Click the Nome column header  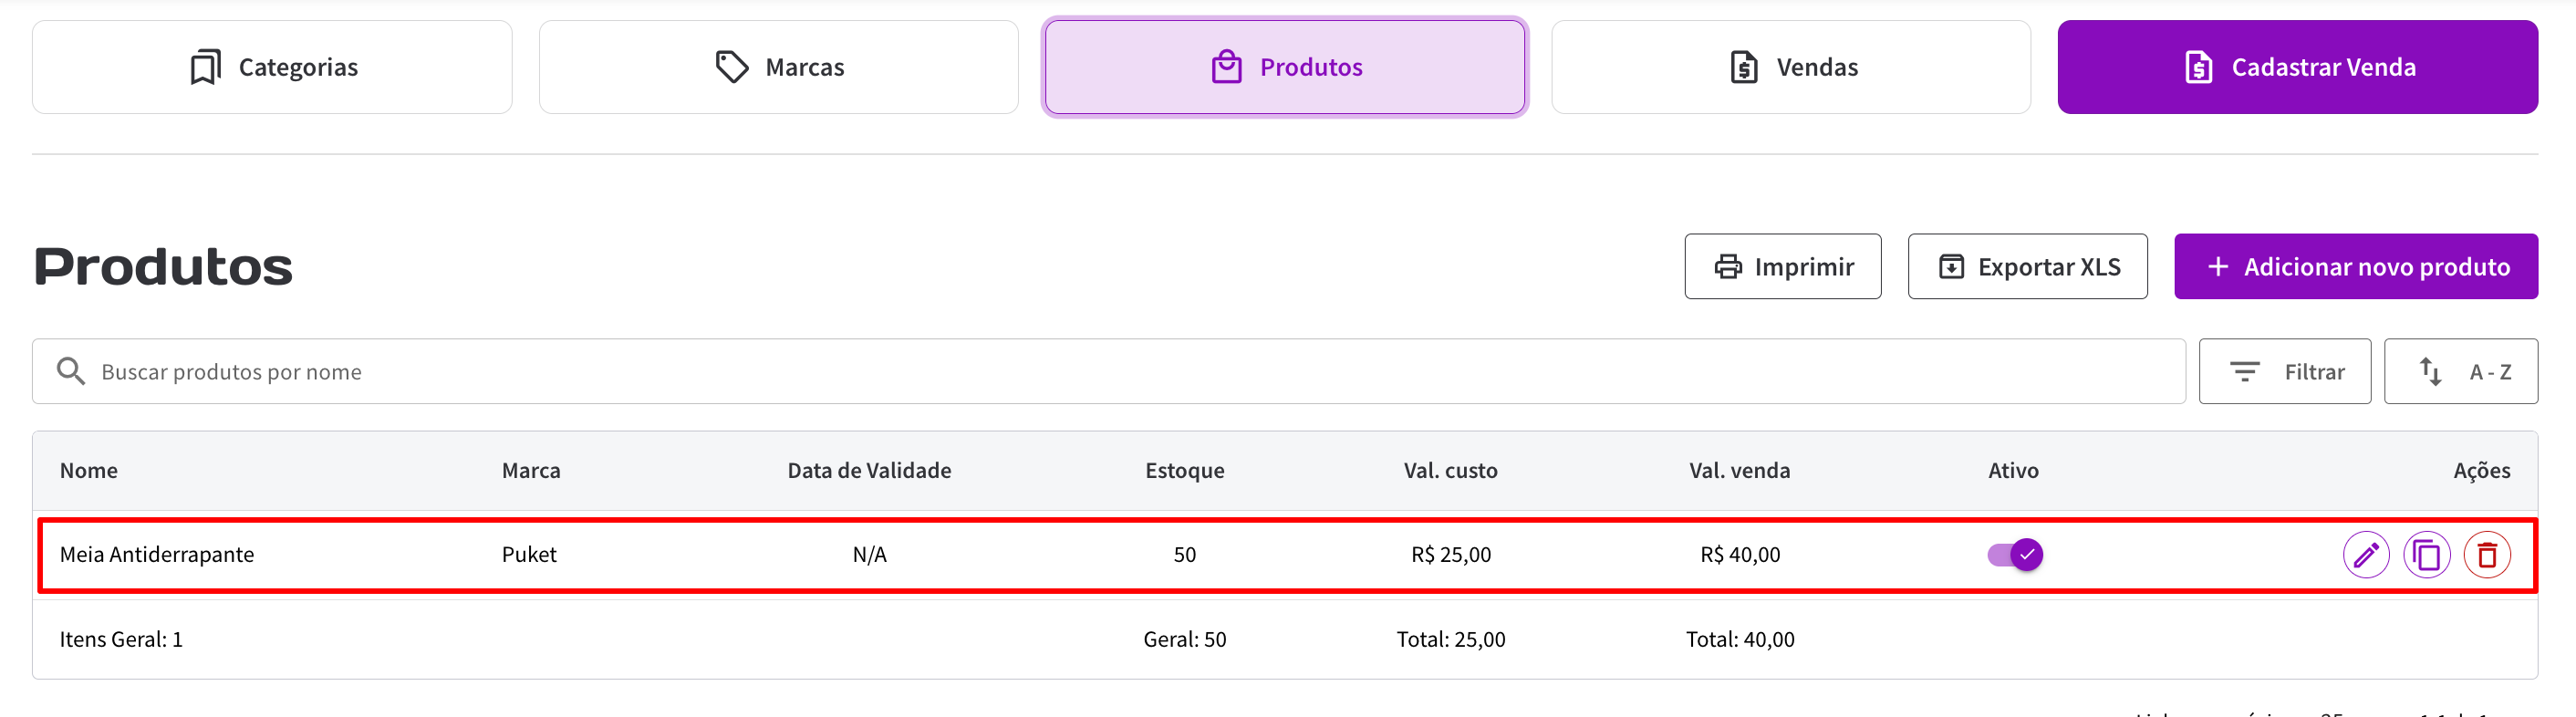(89, 470)
